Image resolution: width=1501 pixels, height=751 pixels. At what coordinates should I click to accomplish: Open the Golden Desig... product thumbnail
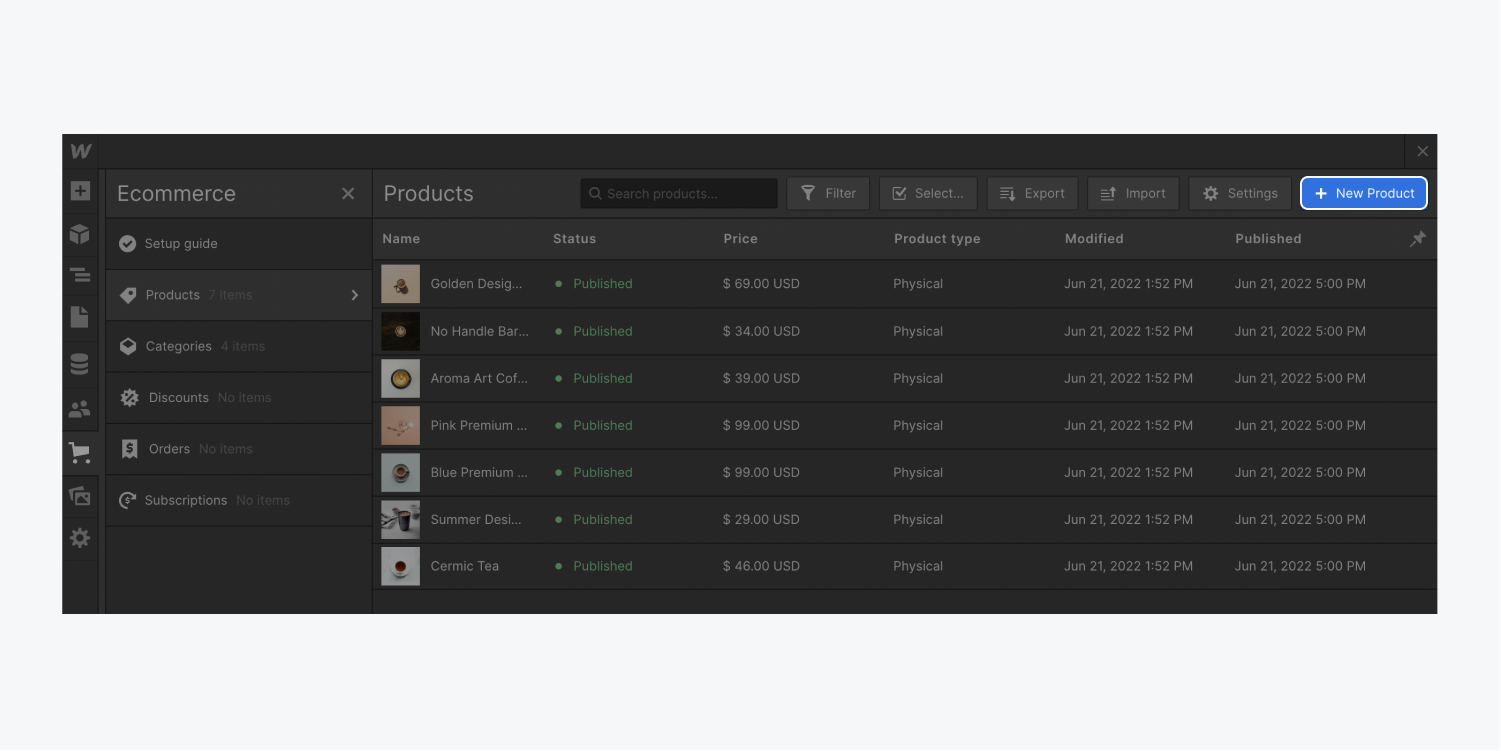click(400, 284)
